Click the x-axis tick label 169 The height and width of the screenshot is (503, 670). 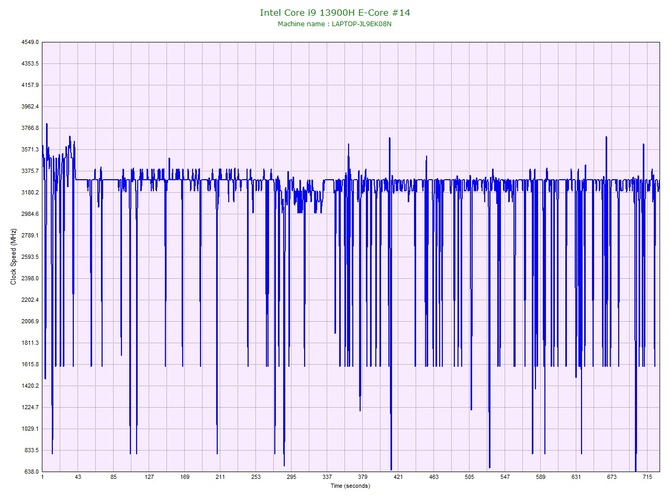coord(185,477)
